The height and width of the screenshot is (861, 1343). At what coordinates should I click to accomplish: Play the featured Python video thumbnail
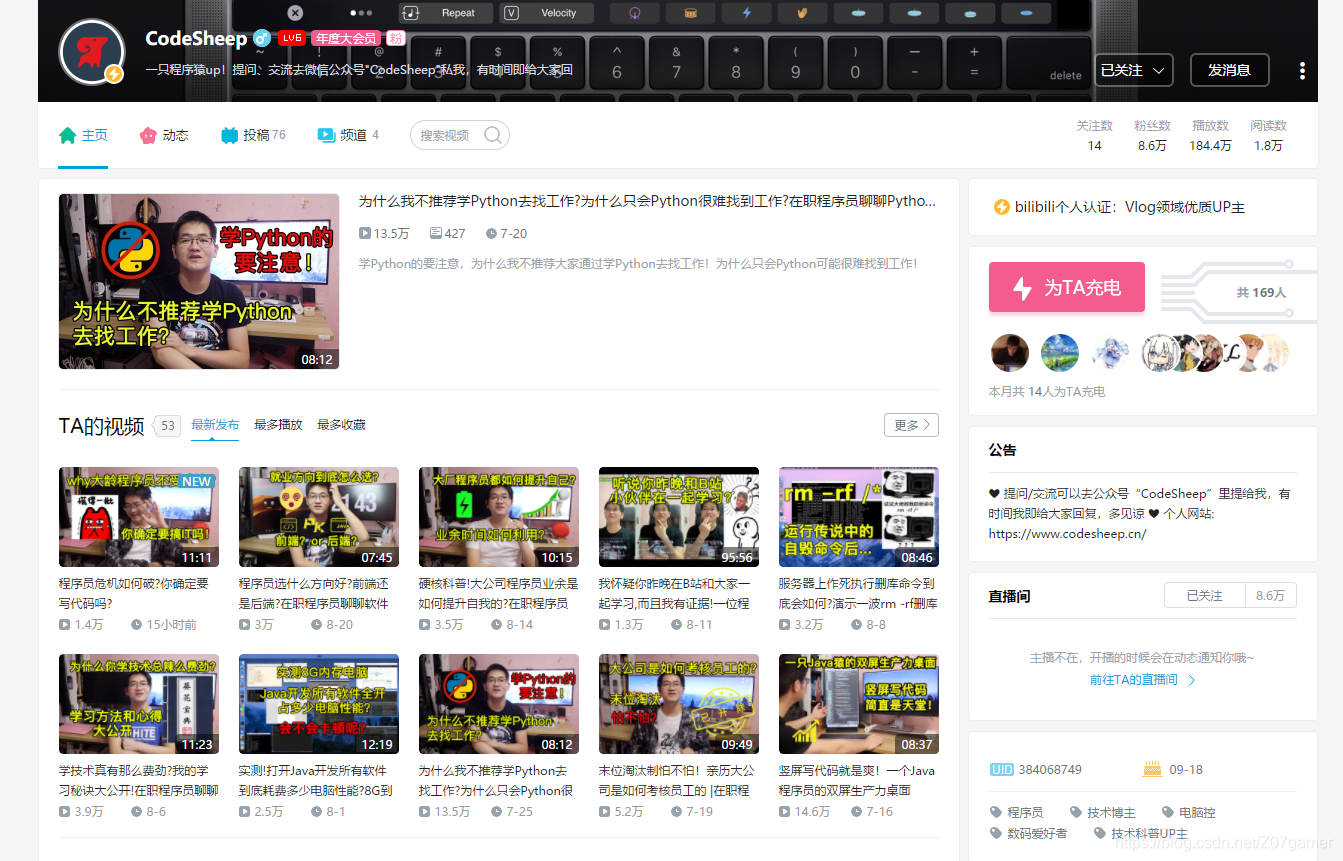[x=198, y=281]
